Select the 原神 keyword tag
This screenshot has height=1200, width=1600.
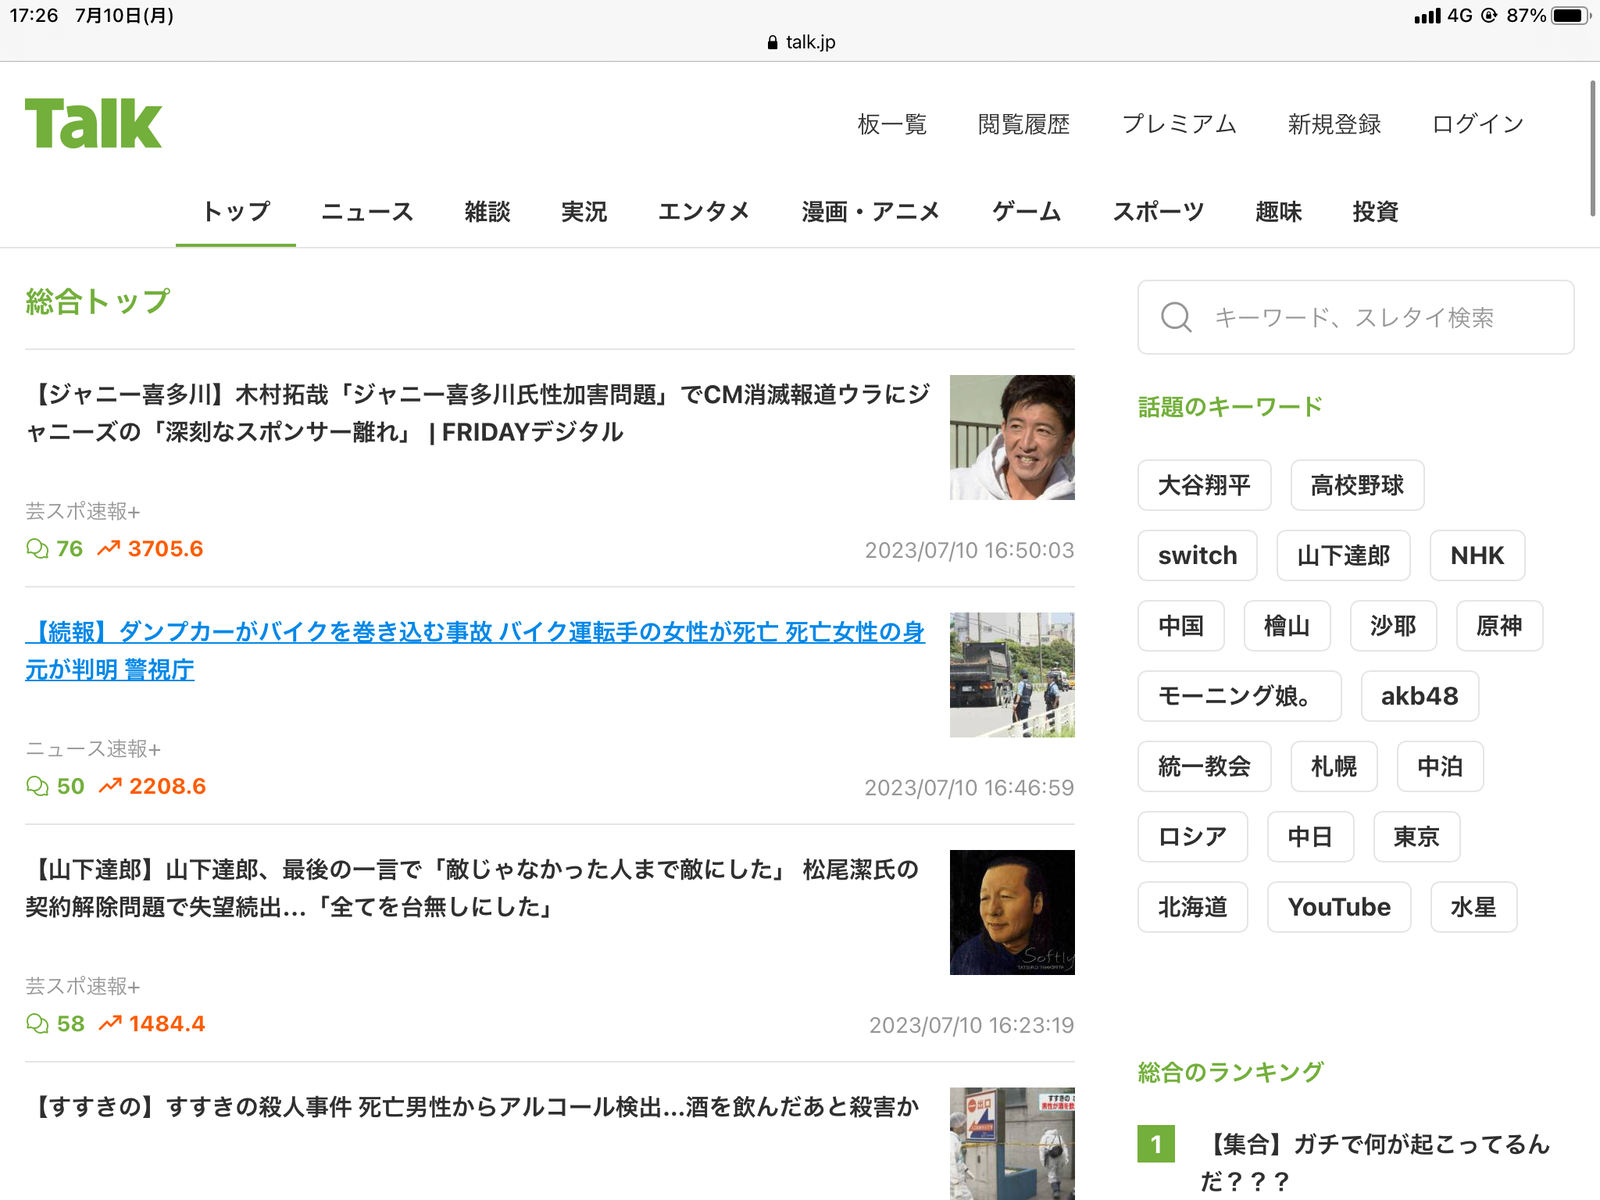tap(1500, 626)
